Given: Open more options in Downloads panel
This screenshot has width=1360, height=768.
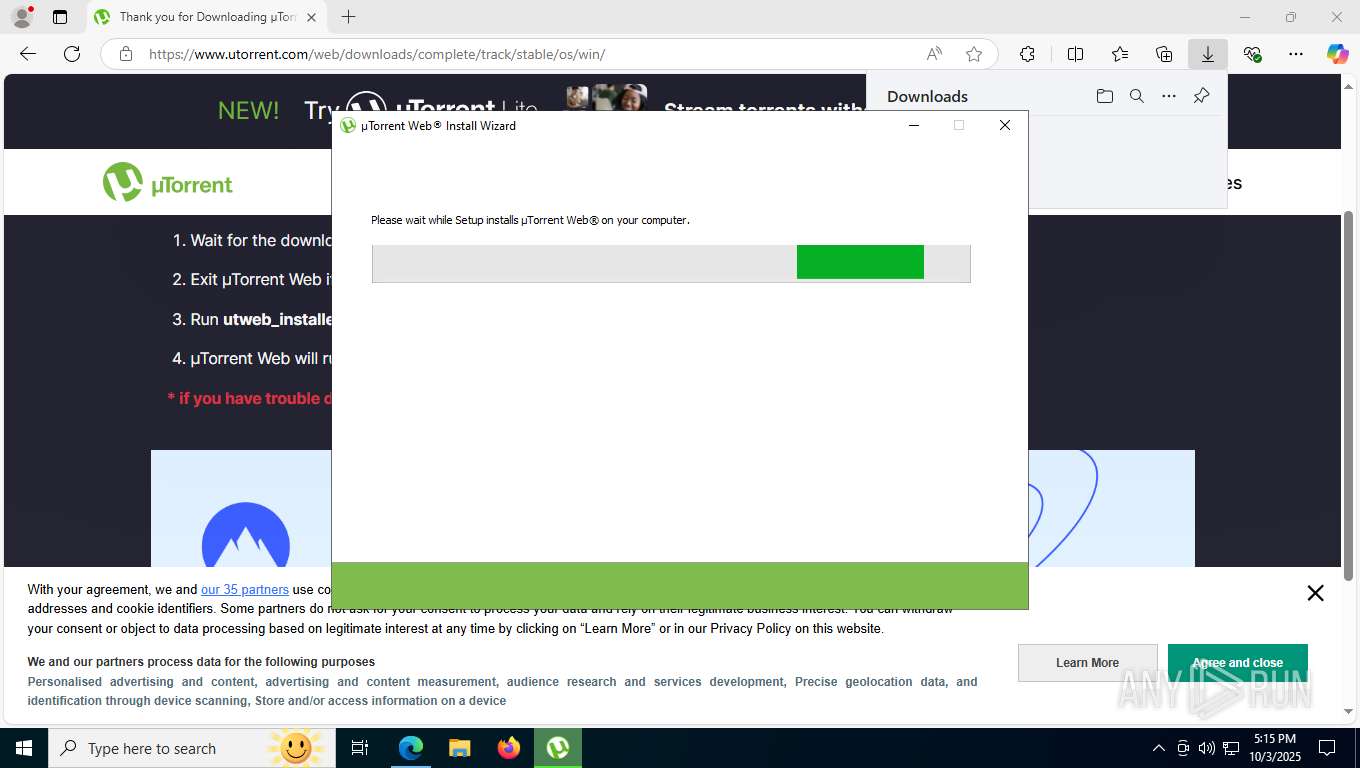Looking at the screenshot, I should [x=1168, y=96].
